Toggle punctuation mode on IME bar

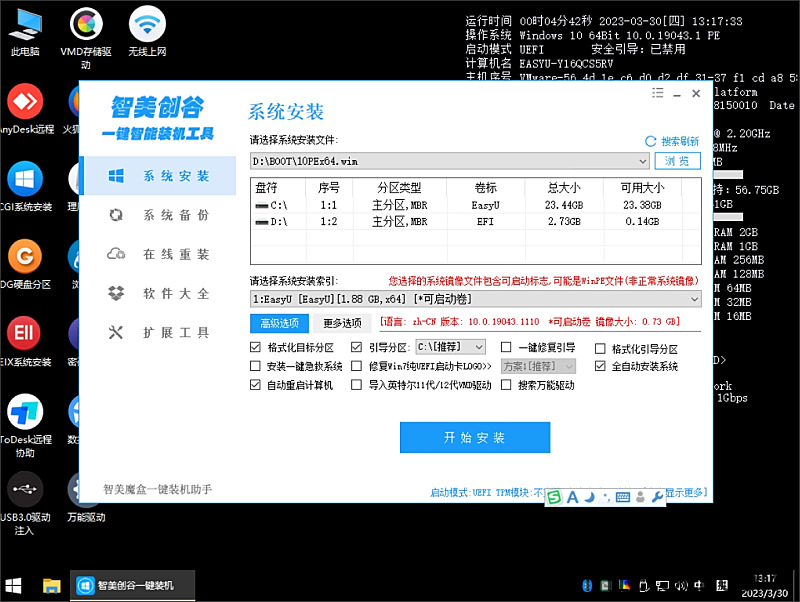click(606, 497)
